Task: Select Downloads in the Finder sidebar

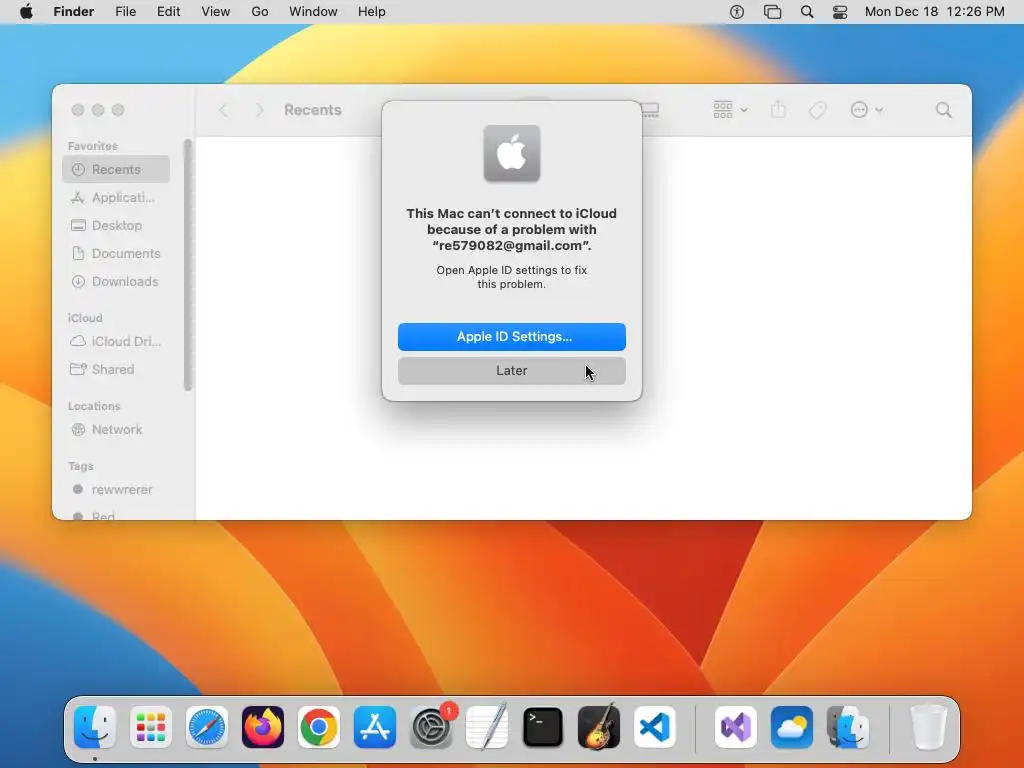Action: 116,281
